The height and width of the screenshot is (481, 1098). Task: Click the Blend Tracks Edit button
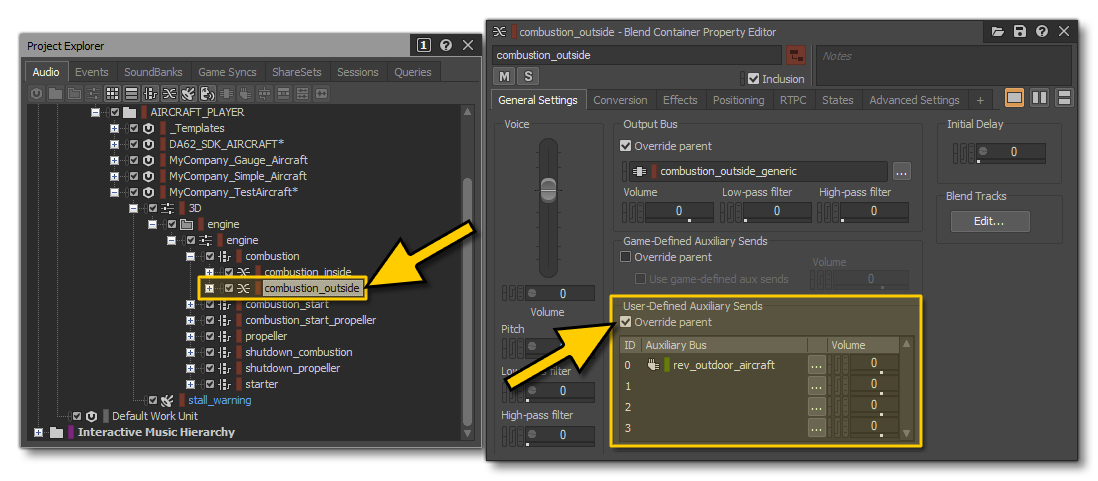point(988,221)
